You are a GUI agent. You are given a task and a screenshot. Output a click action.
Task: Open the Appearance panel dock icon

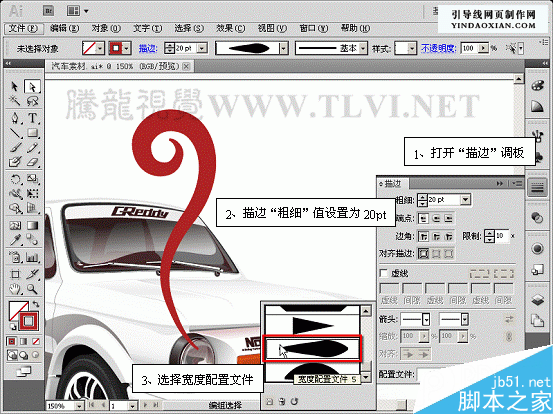(537, 249)
